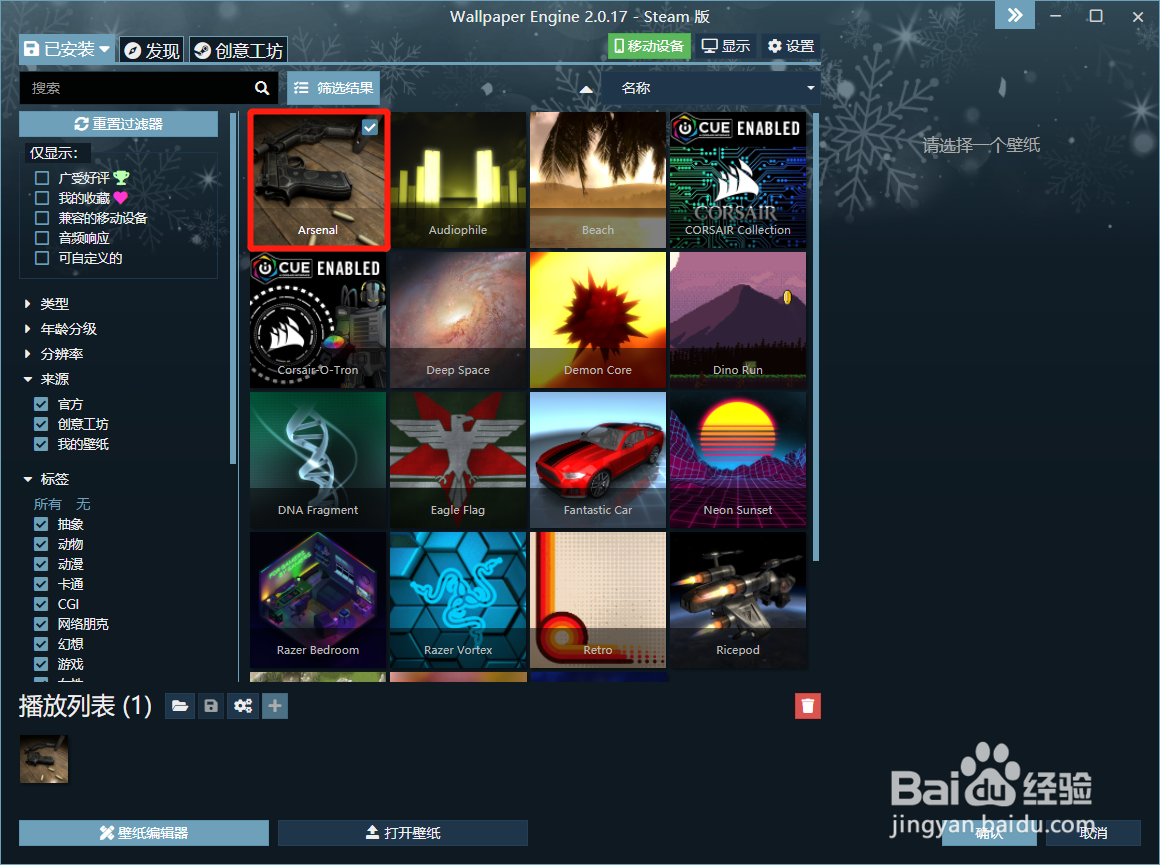The height and width of the screenshot is (865, 1160).
Task: Save the playlist with disk icon
Action: (x=211, y=706)
